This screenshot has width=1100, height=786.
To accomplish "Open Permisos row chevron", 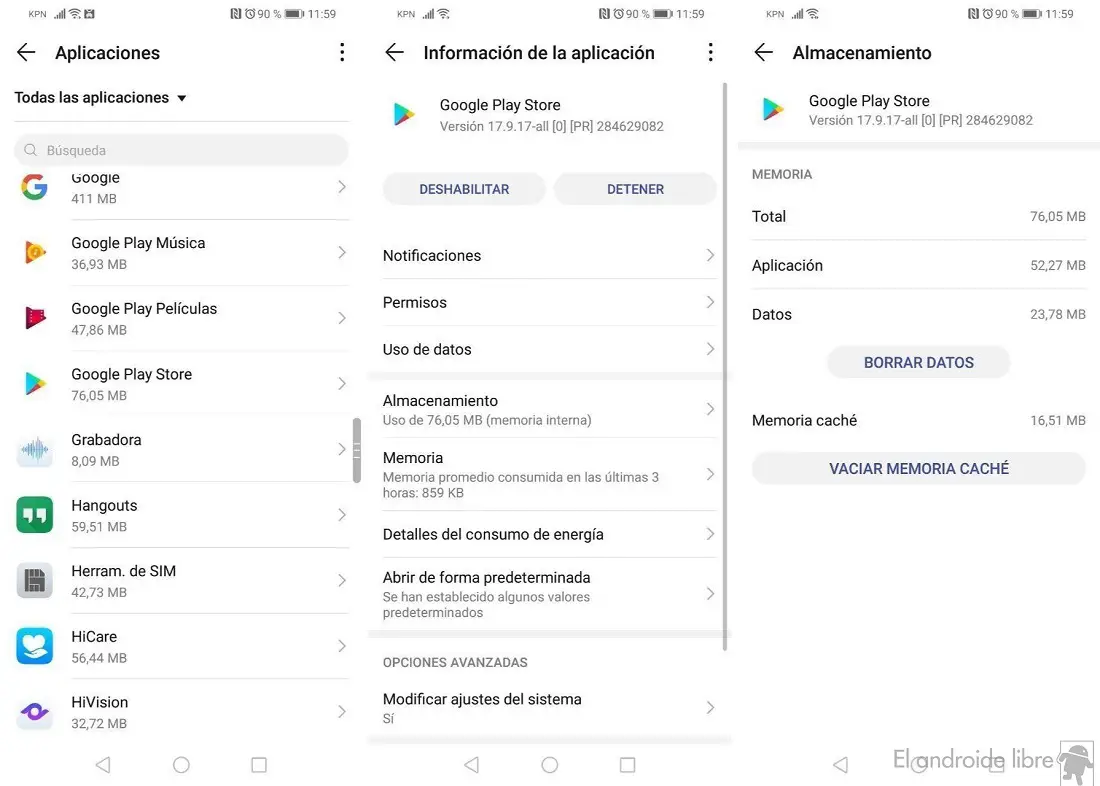I will tap(710, 302).
